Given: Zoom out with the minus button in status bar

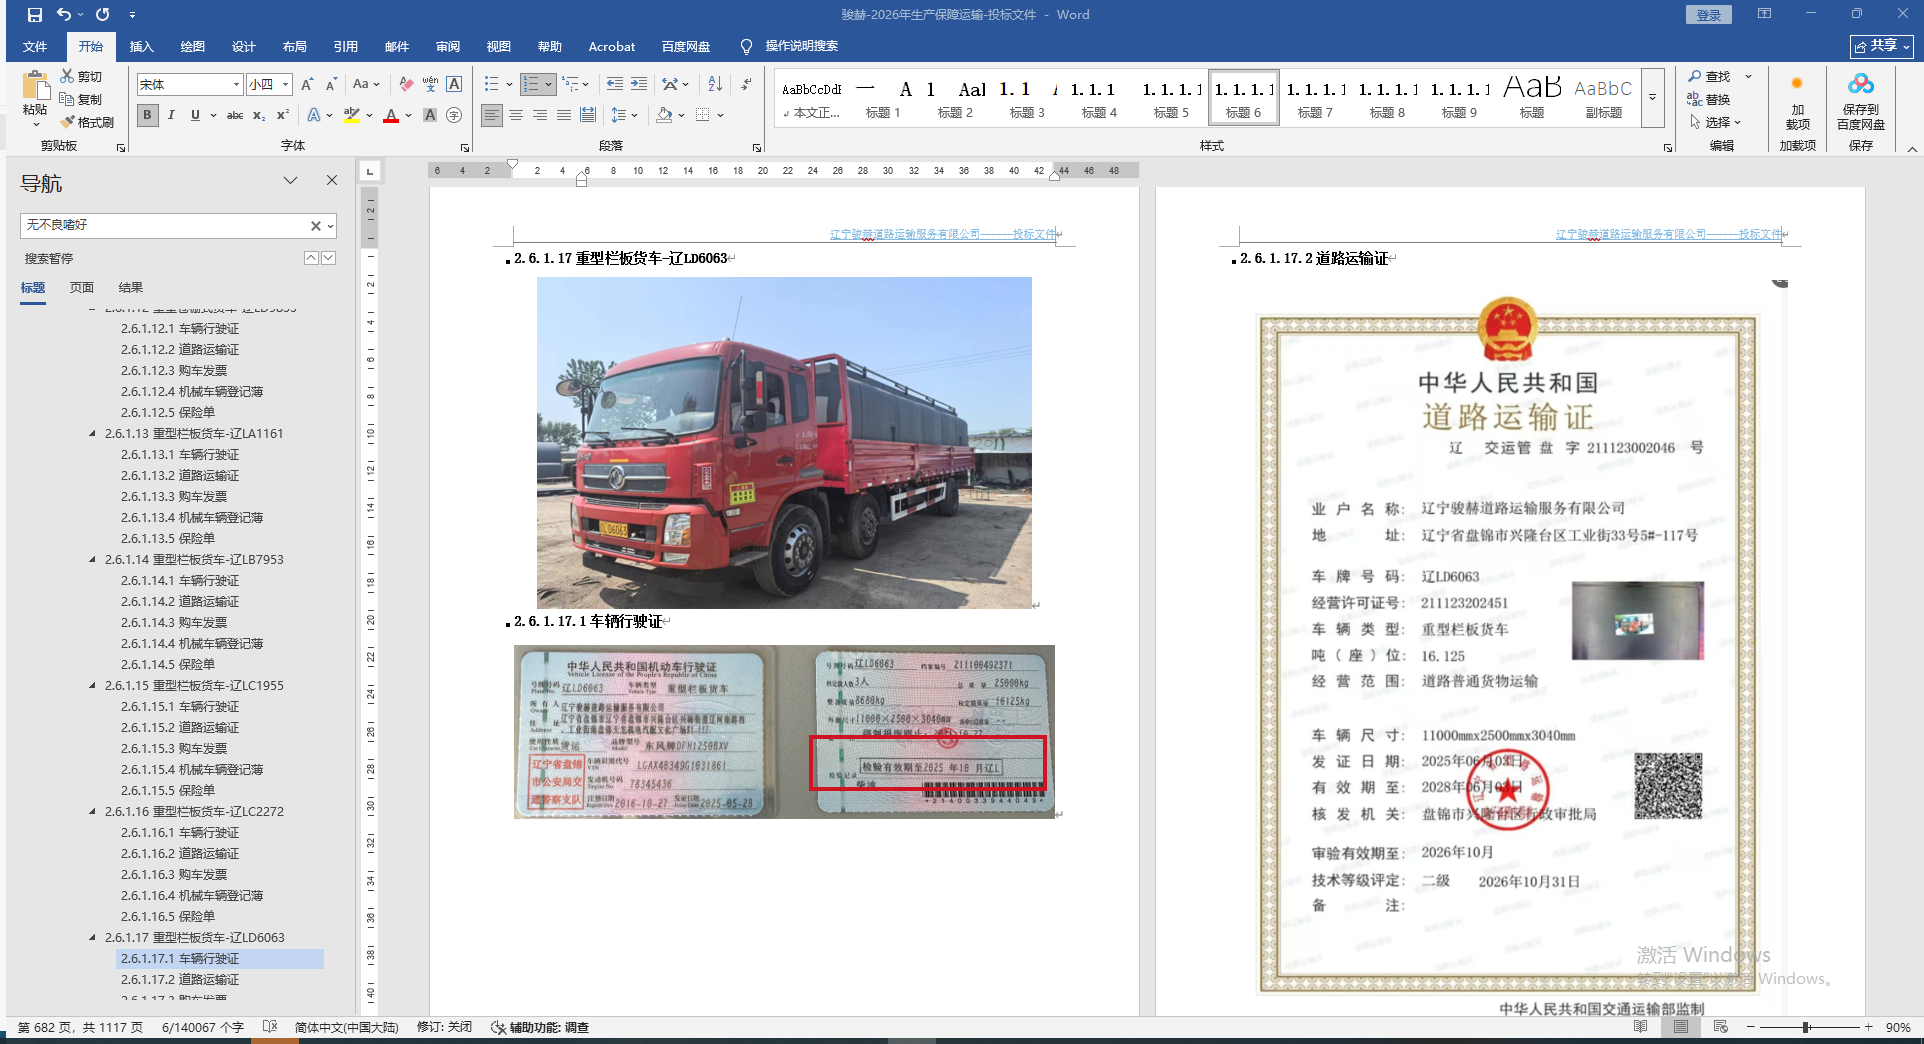Looking at the screenshot, I should (x=1751, y=1027).
